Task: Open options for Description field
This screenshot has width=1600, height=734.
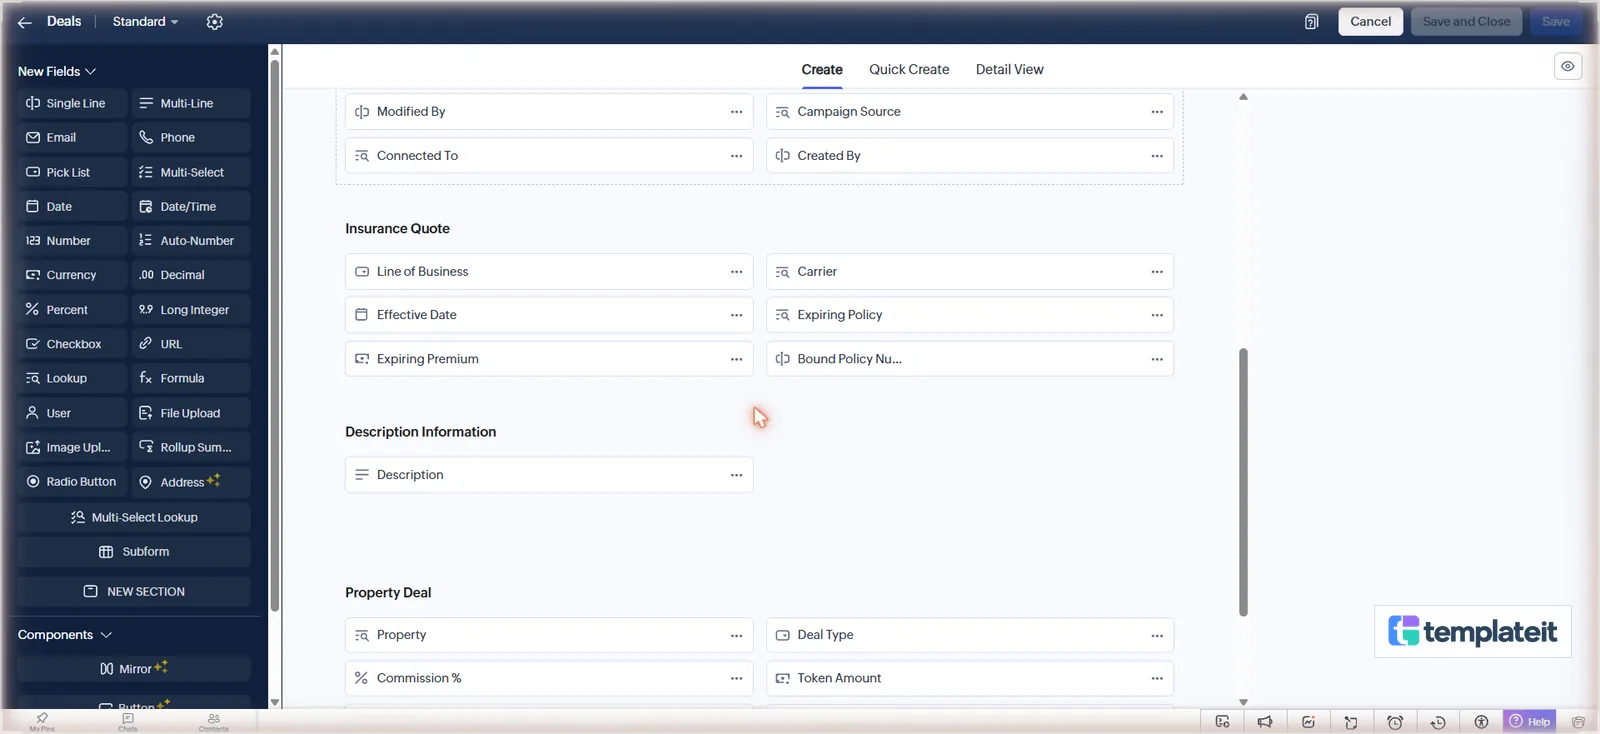Action: [x=736, y=475]
